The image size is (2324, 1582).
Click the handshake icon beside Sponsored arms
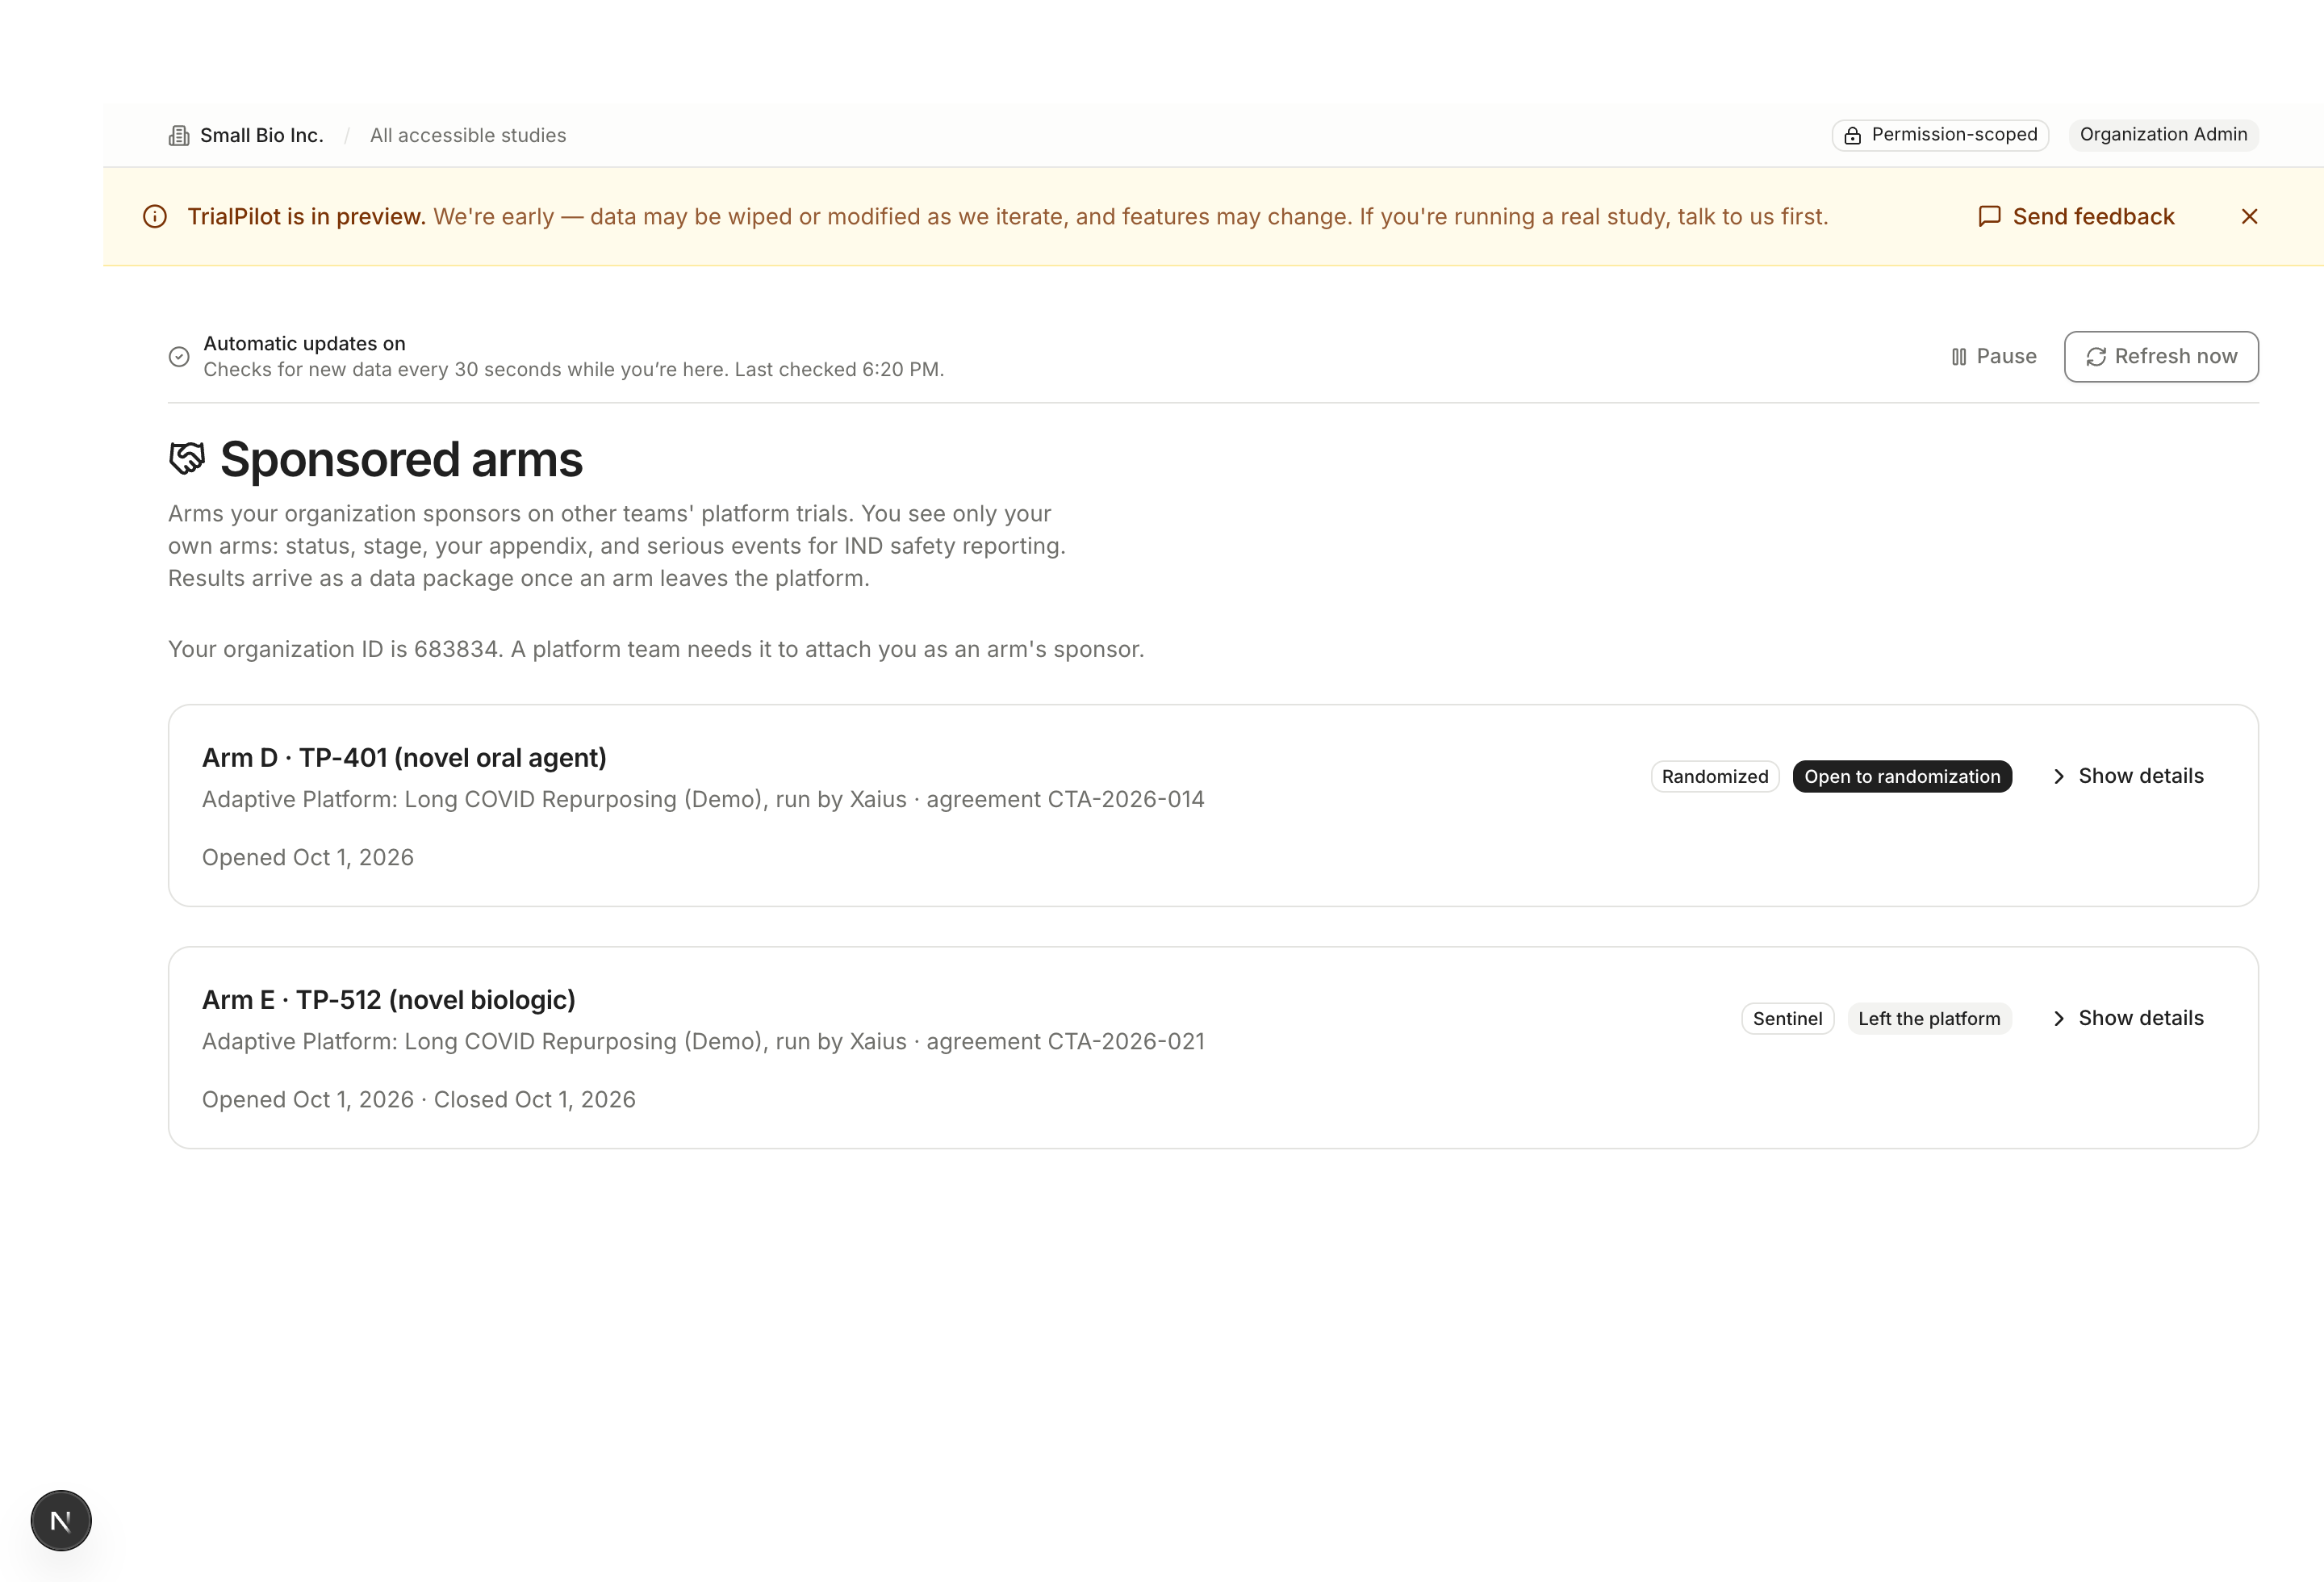[x=187, y=459]
